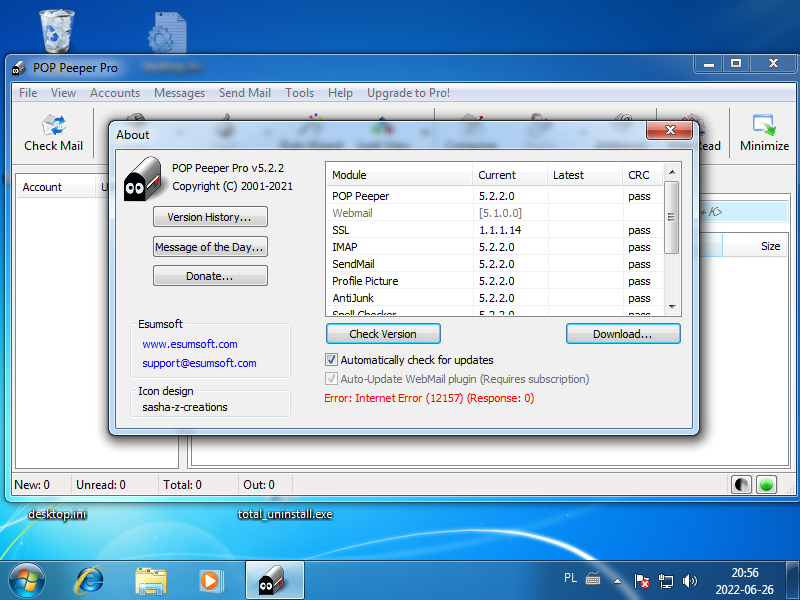Open Windows Media Player from taskbar
The width and height of the screenshot is (800, 600).
[210, 581]
